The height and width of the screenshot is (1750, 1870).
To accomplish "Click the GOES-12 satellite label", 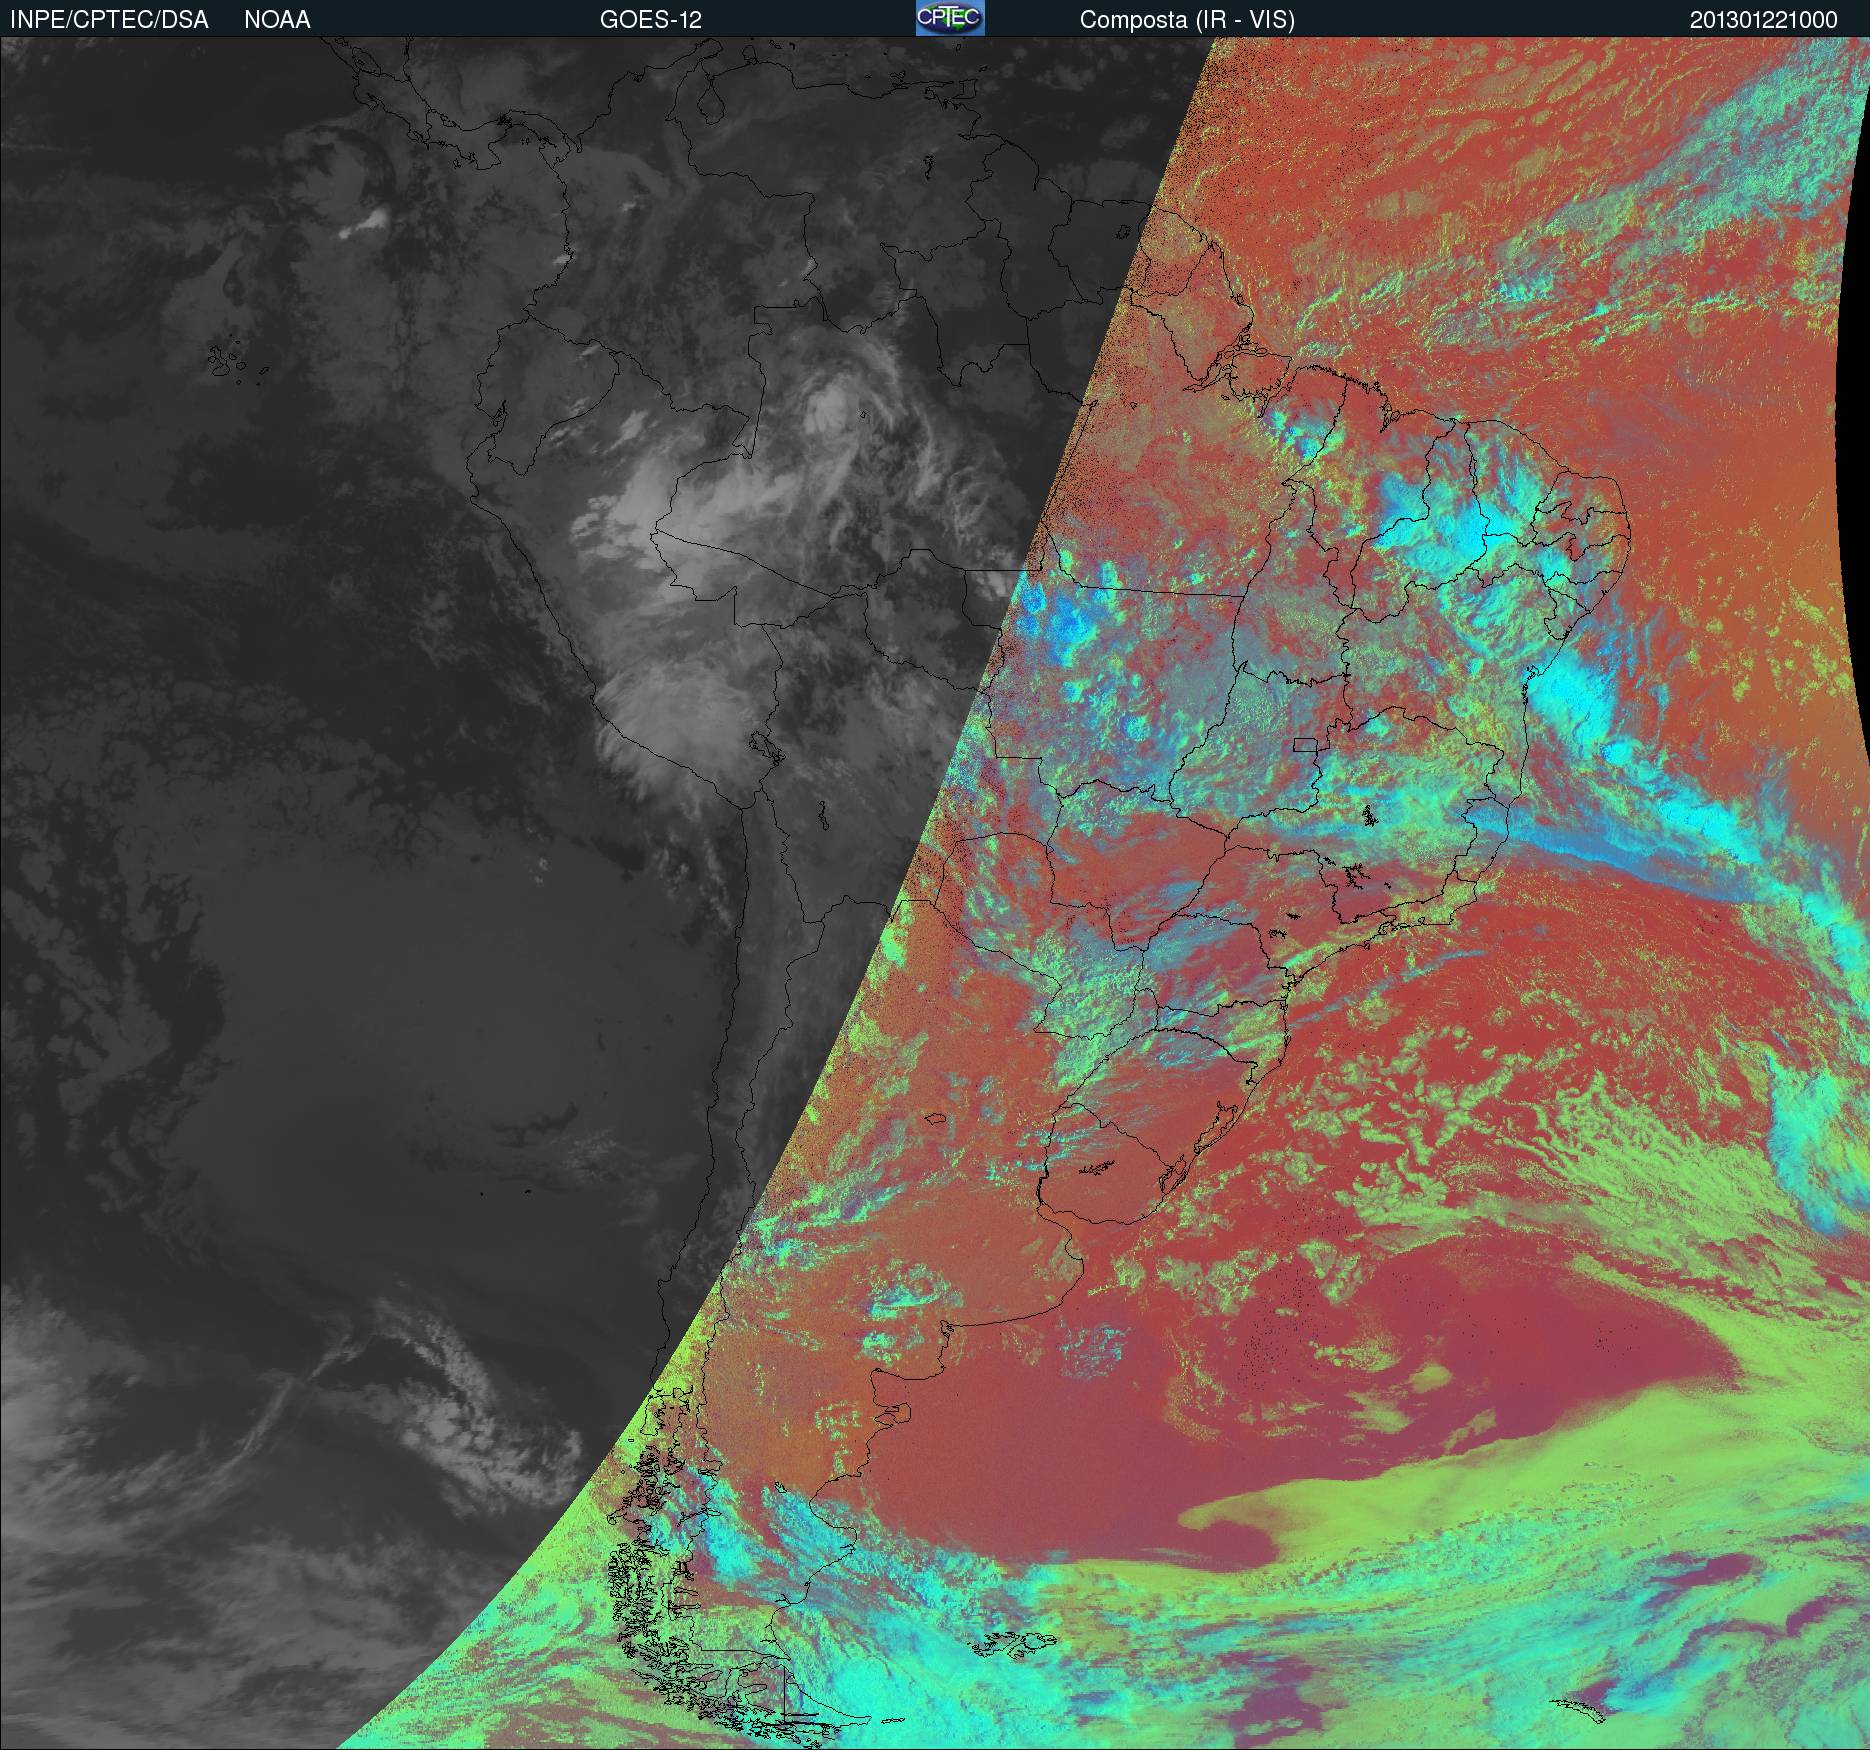I will 650,20.
